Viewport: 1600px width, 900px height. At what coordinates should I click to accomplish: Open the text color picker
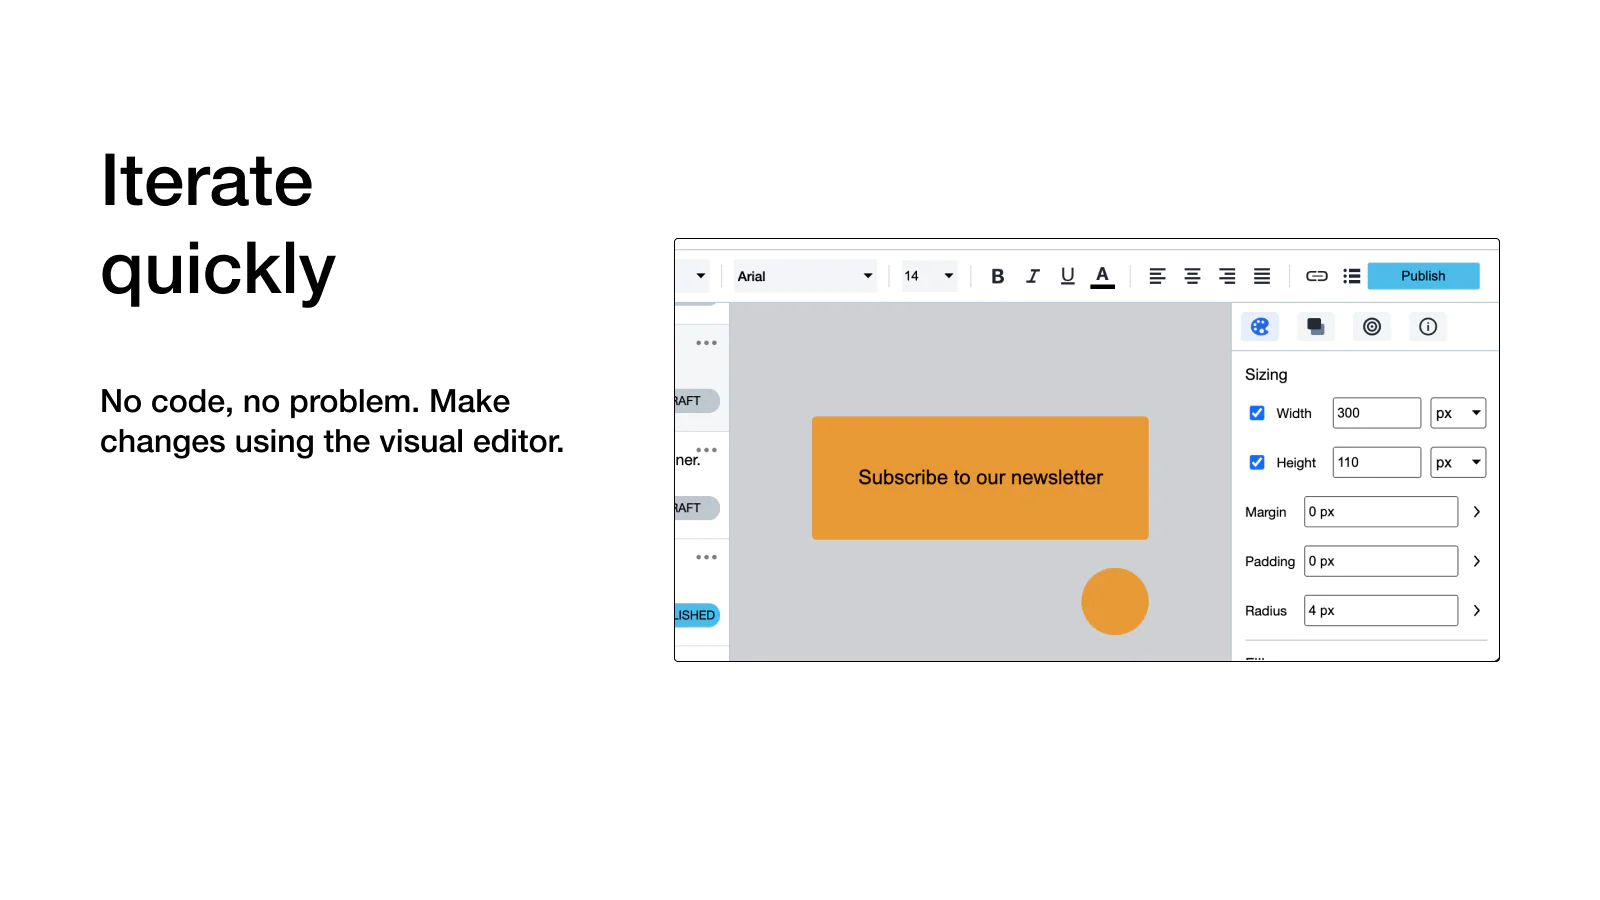tap(1102, 276)
